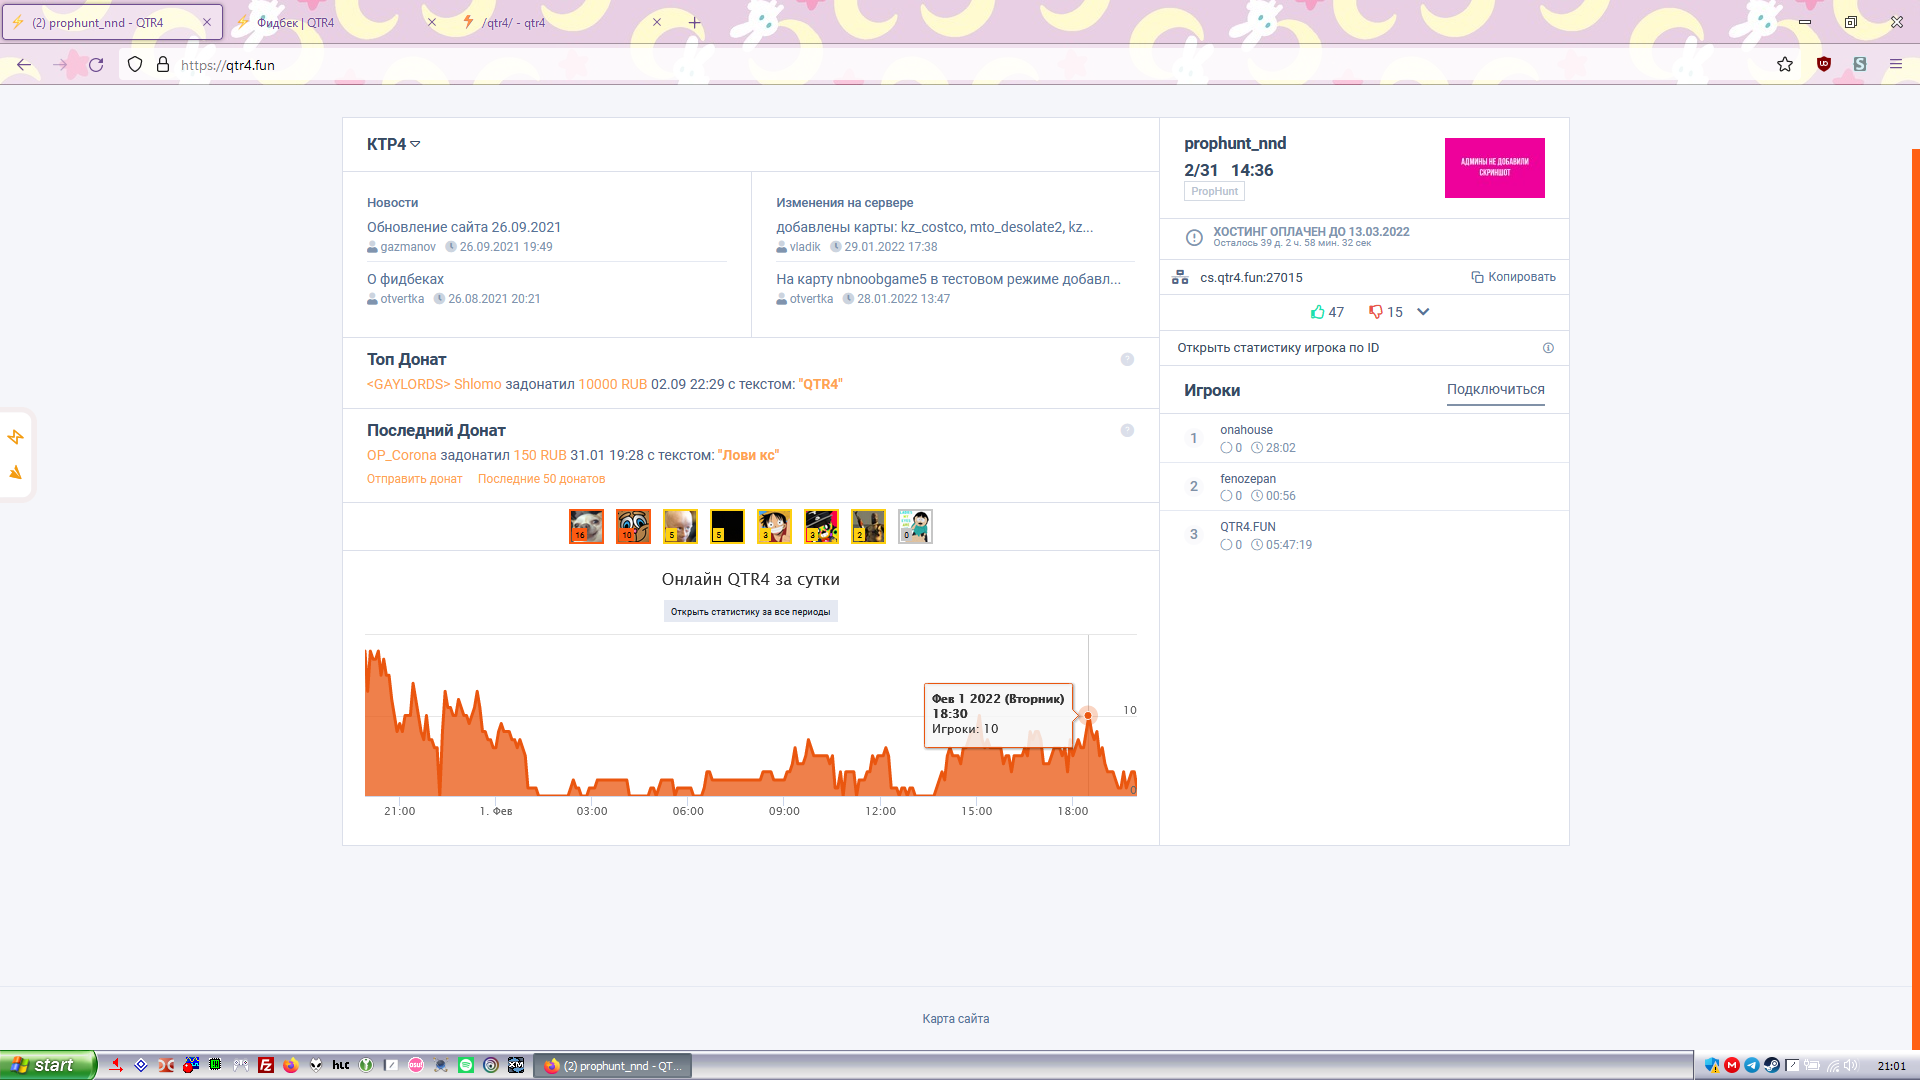1920x1080 pixels.
Task: Go back in browser history
Action: [24, 65]
